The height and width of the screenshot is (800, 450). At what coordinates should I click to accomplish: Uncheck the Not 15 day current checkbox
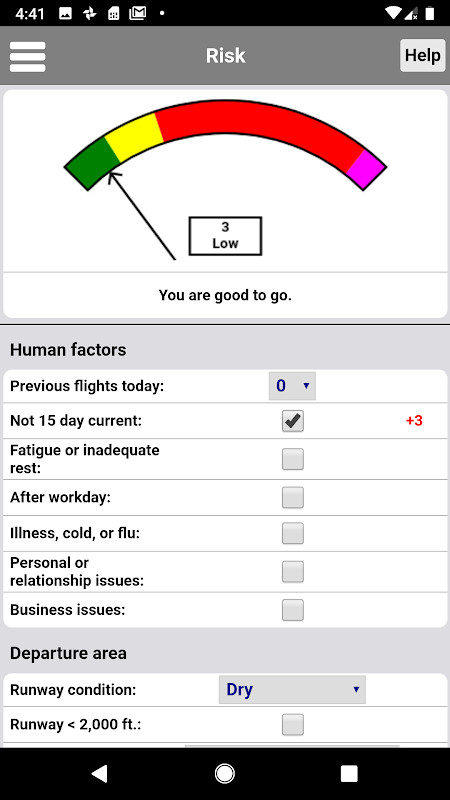point(293,421)
